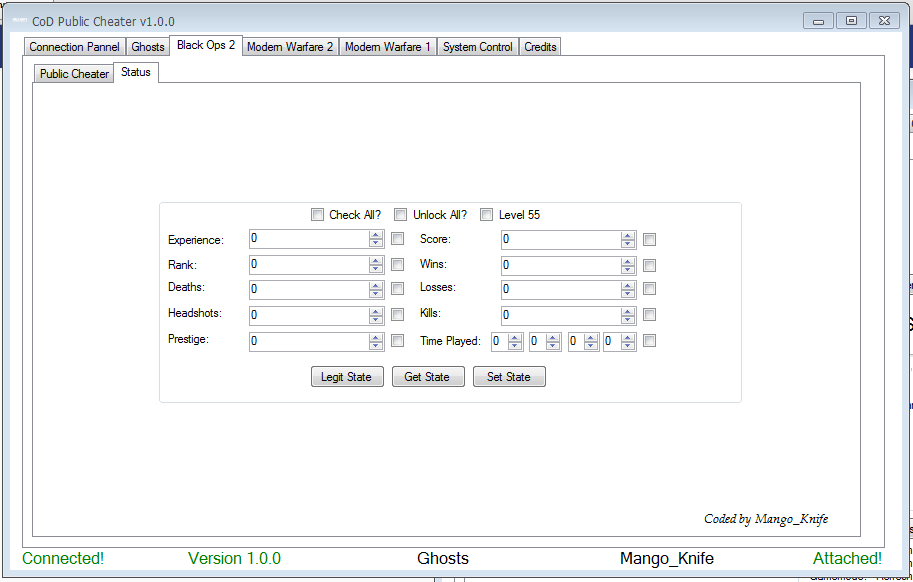Tick the checkbox next to Kills field

click(x=649, y=315)
